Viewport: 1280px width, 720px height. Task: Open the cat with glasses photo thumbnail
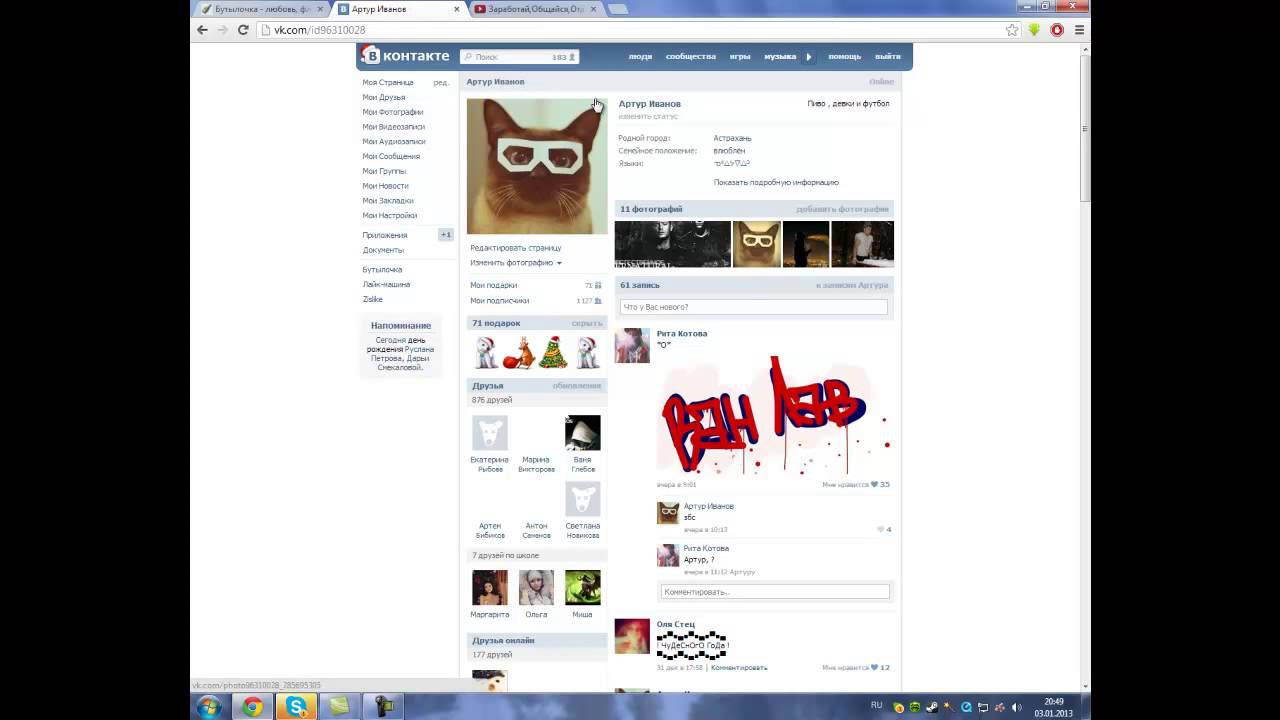click(x=757, y=244)
